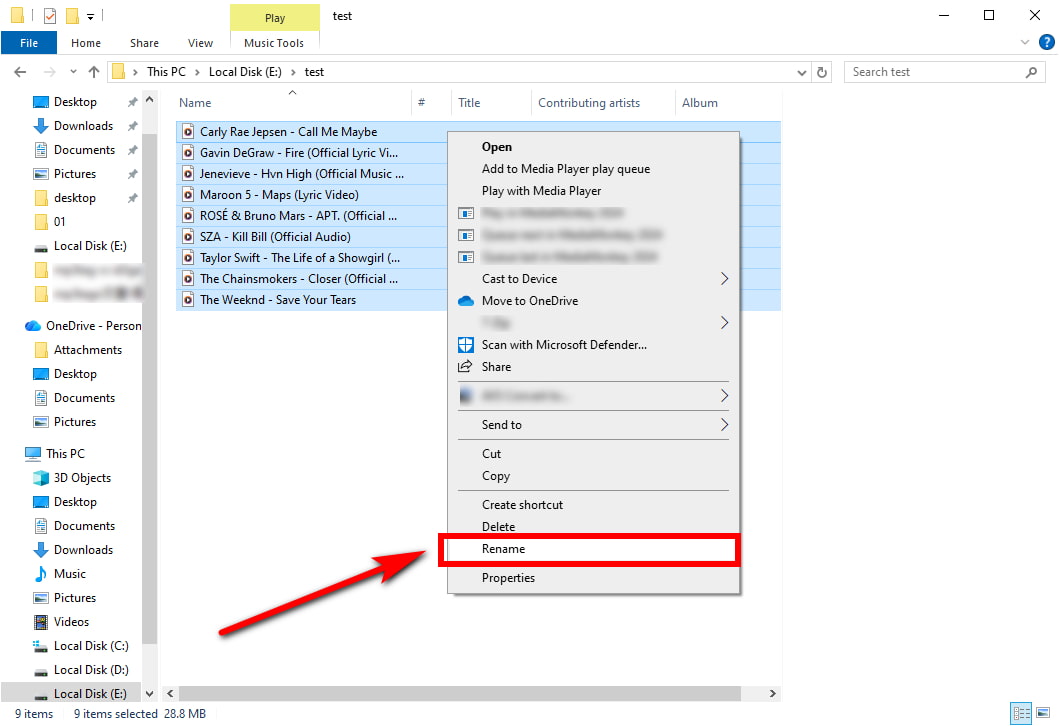Switch to large icons view in status bar
Screen dimensions: 1059x726
[x=1043, y=713]
